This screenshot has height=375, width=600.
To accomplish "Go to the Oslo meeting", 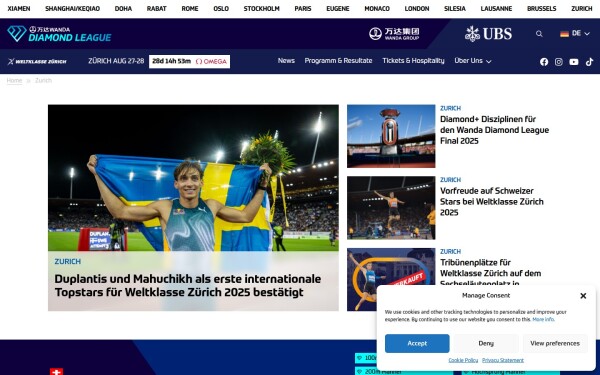I will click(x=221, y=8).
